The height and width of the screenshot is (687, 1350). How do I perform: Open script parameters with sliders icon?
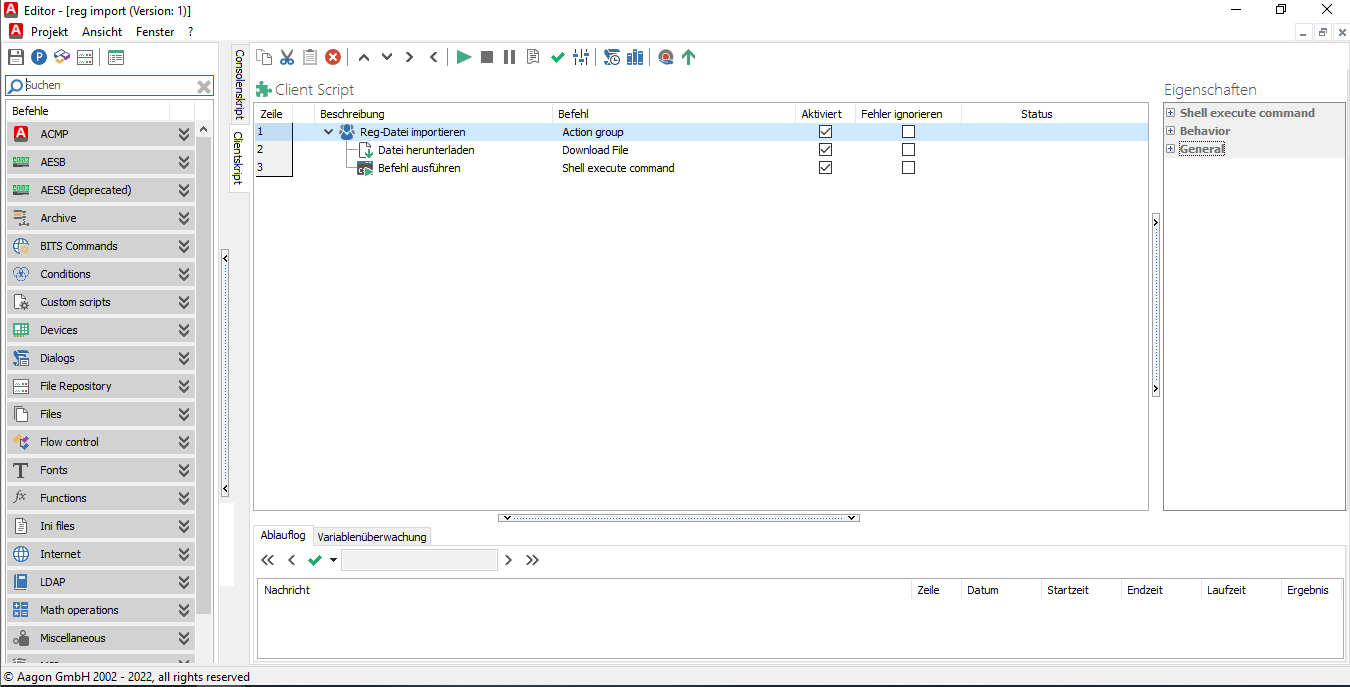[581, 57]
